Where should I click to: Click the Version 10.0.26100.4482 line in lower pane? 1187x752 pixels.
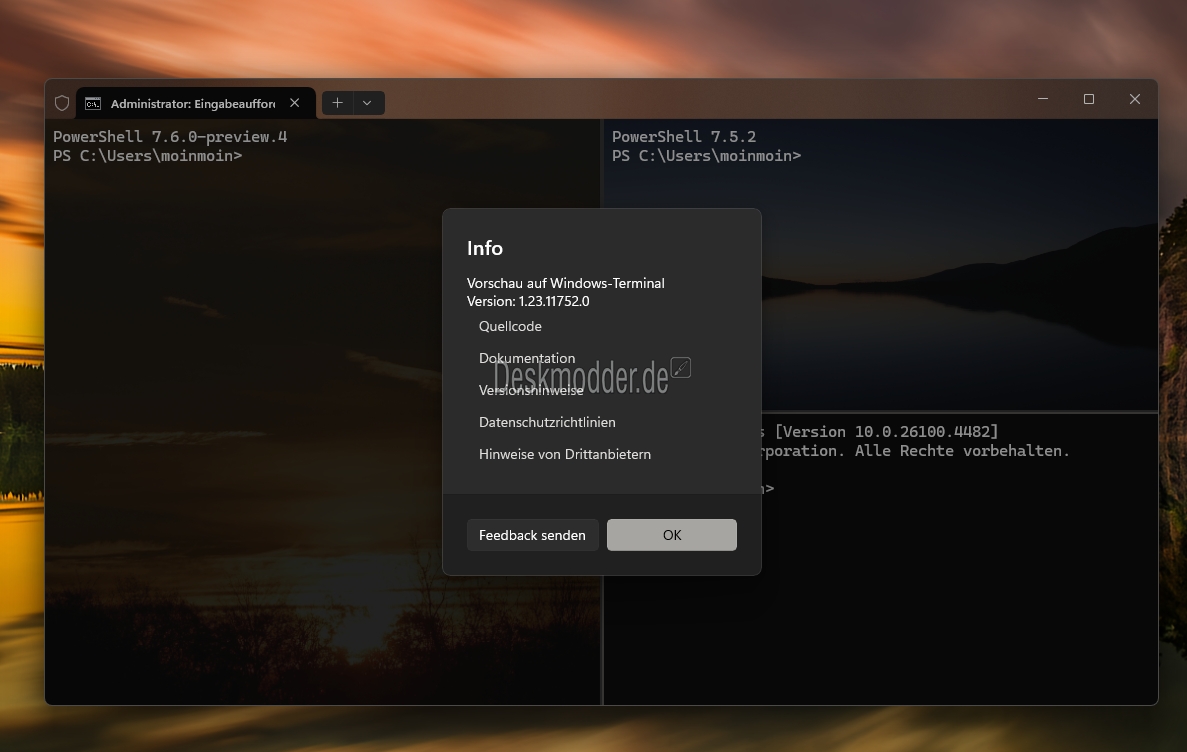[886, 432]
